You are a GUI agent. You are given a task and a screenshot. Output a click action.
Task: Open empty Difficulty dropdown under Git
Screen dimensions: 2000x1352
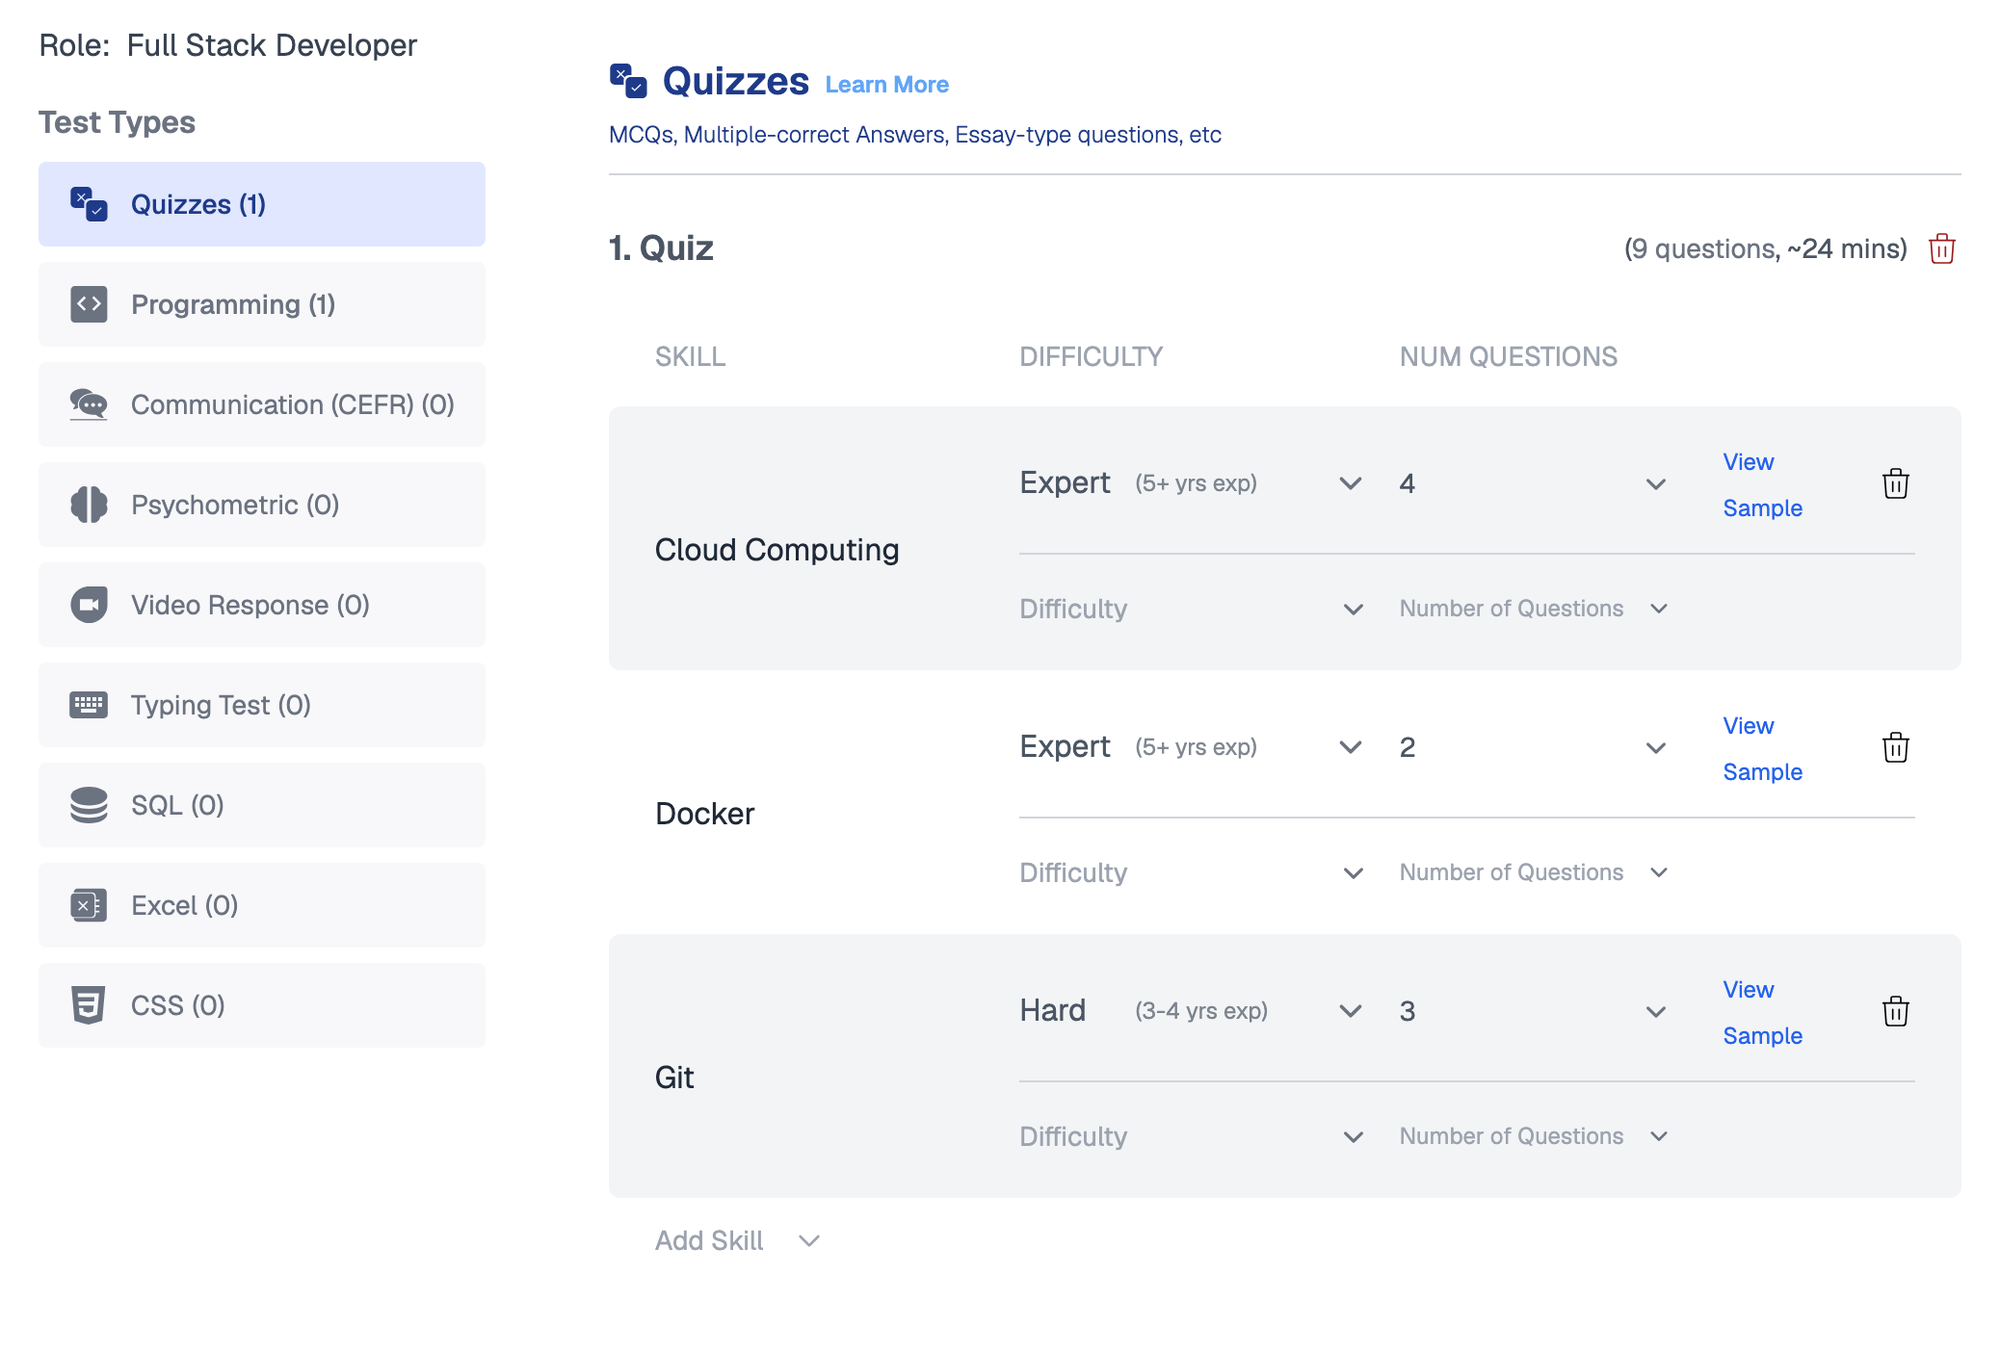point(1192,1137)
